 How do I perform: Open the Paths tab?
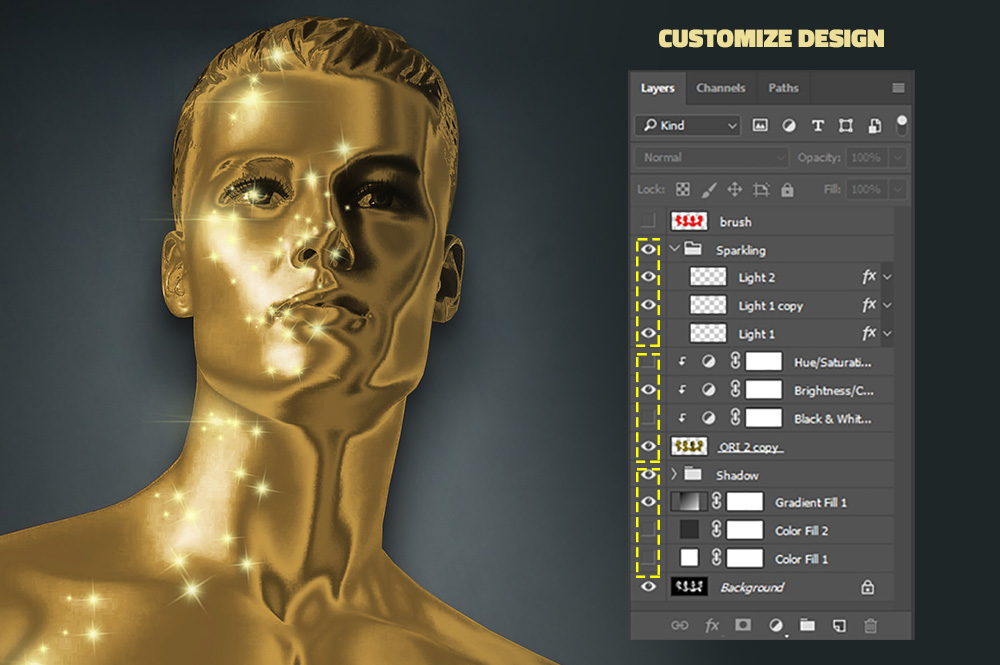pos(783,88)
